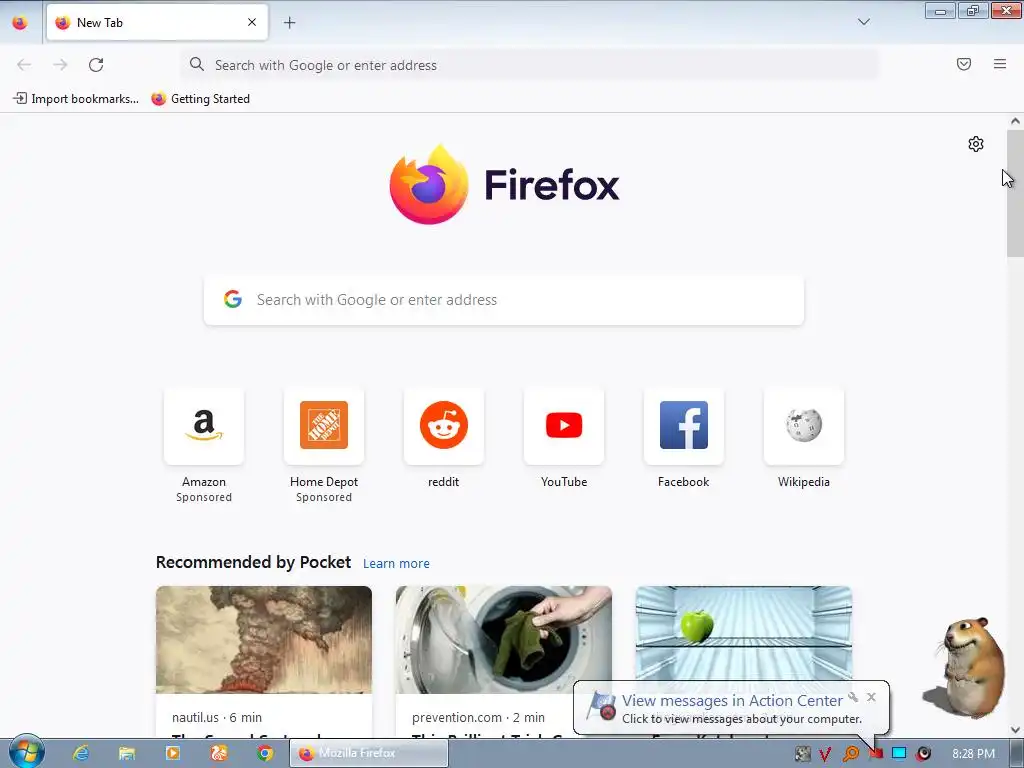
Task: Click the orange UC browser taskbar icon
Action: click(x=219, y=753)
